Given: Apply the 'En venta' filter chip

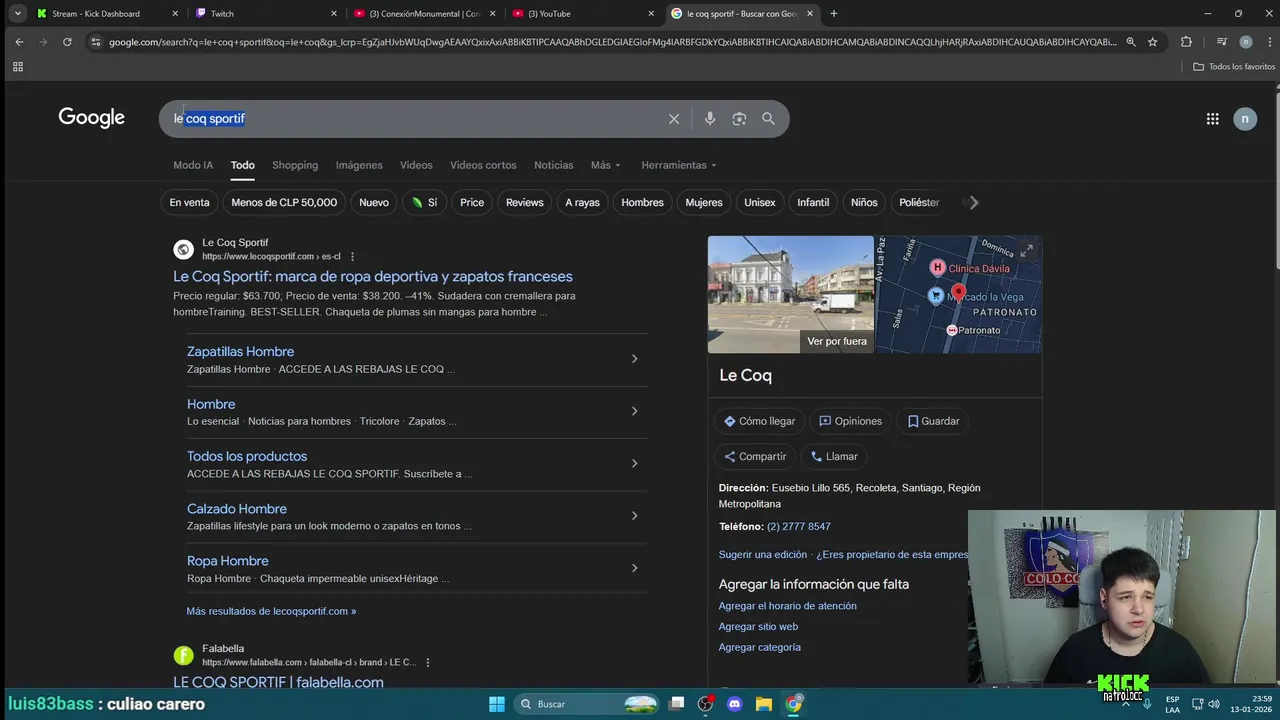Looking at the screenshot, I should [x=189, y=203].
